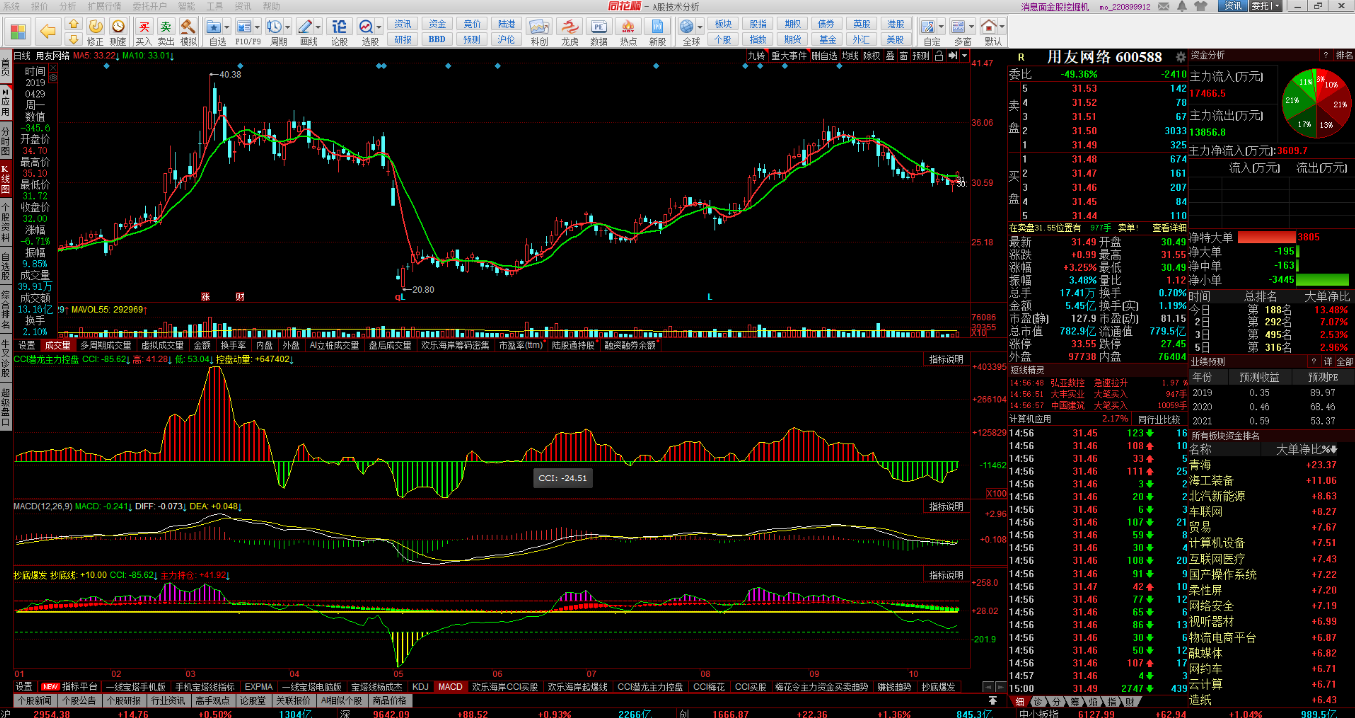
Task: Click the 多窗 multi-window icon
Action: tap(958, 26)
